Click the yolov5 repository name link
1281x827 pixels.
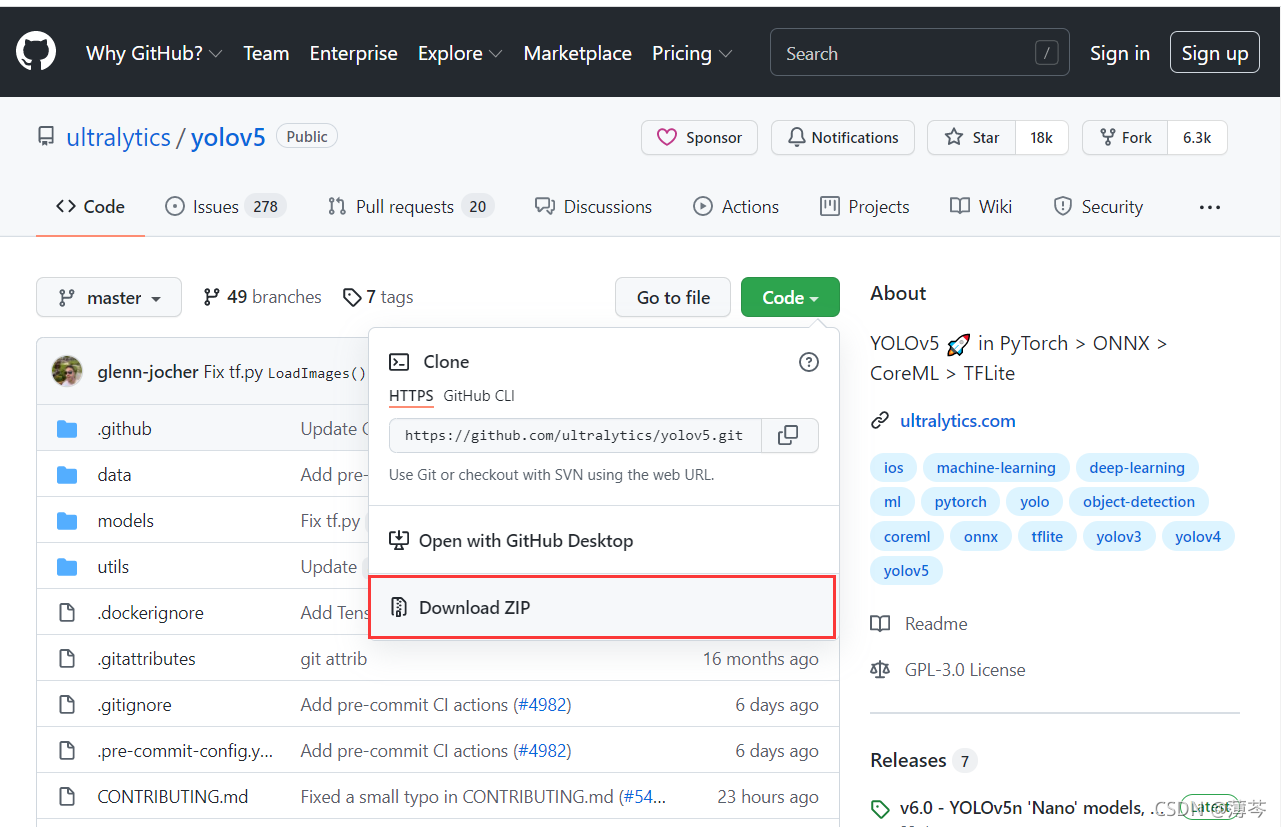(x=228, y=137)
